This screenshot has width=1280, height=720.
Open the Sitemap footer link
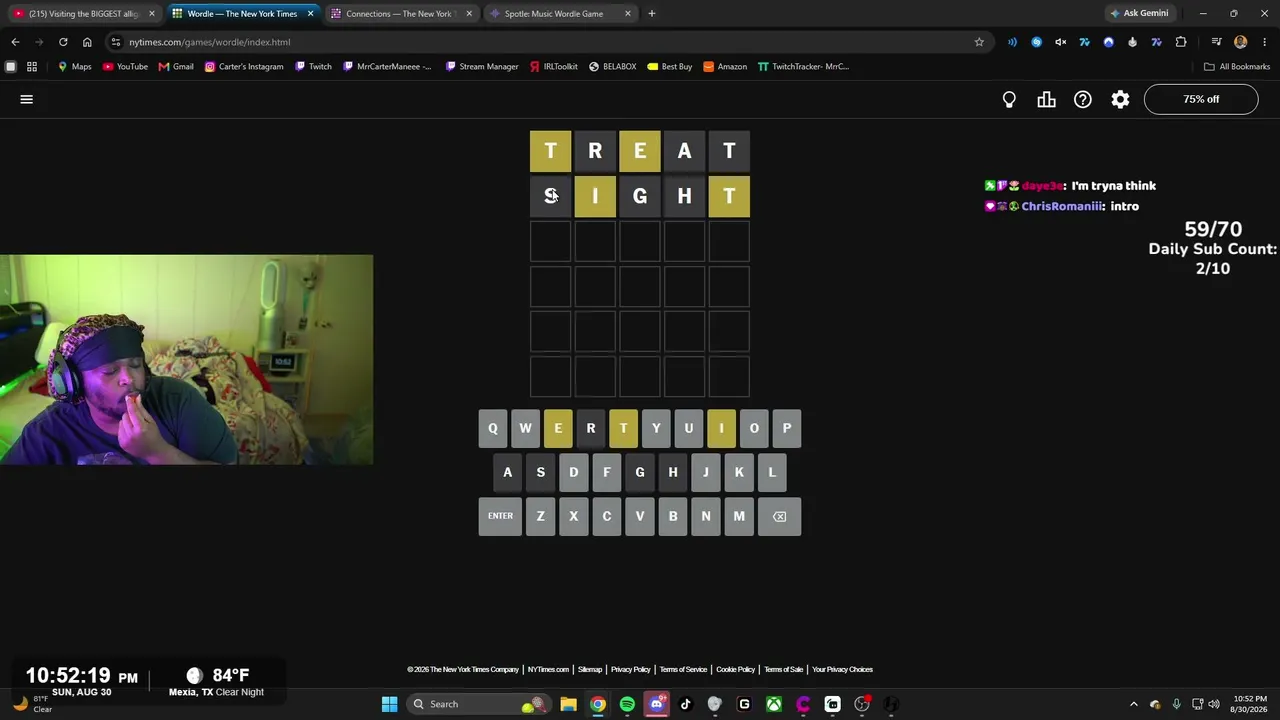tap(590, 670)
